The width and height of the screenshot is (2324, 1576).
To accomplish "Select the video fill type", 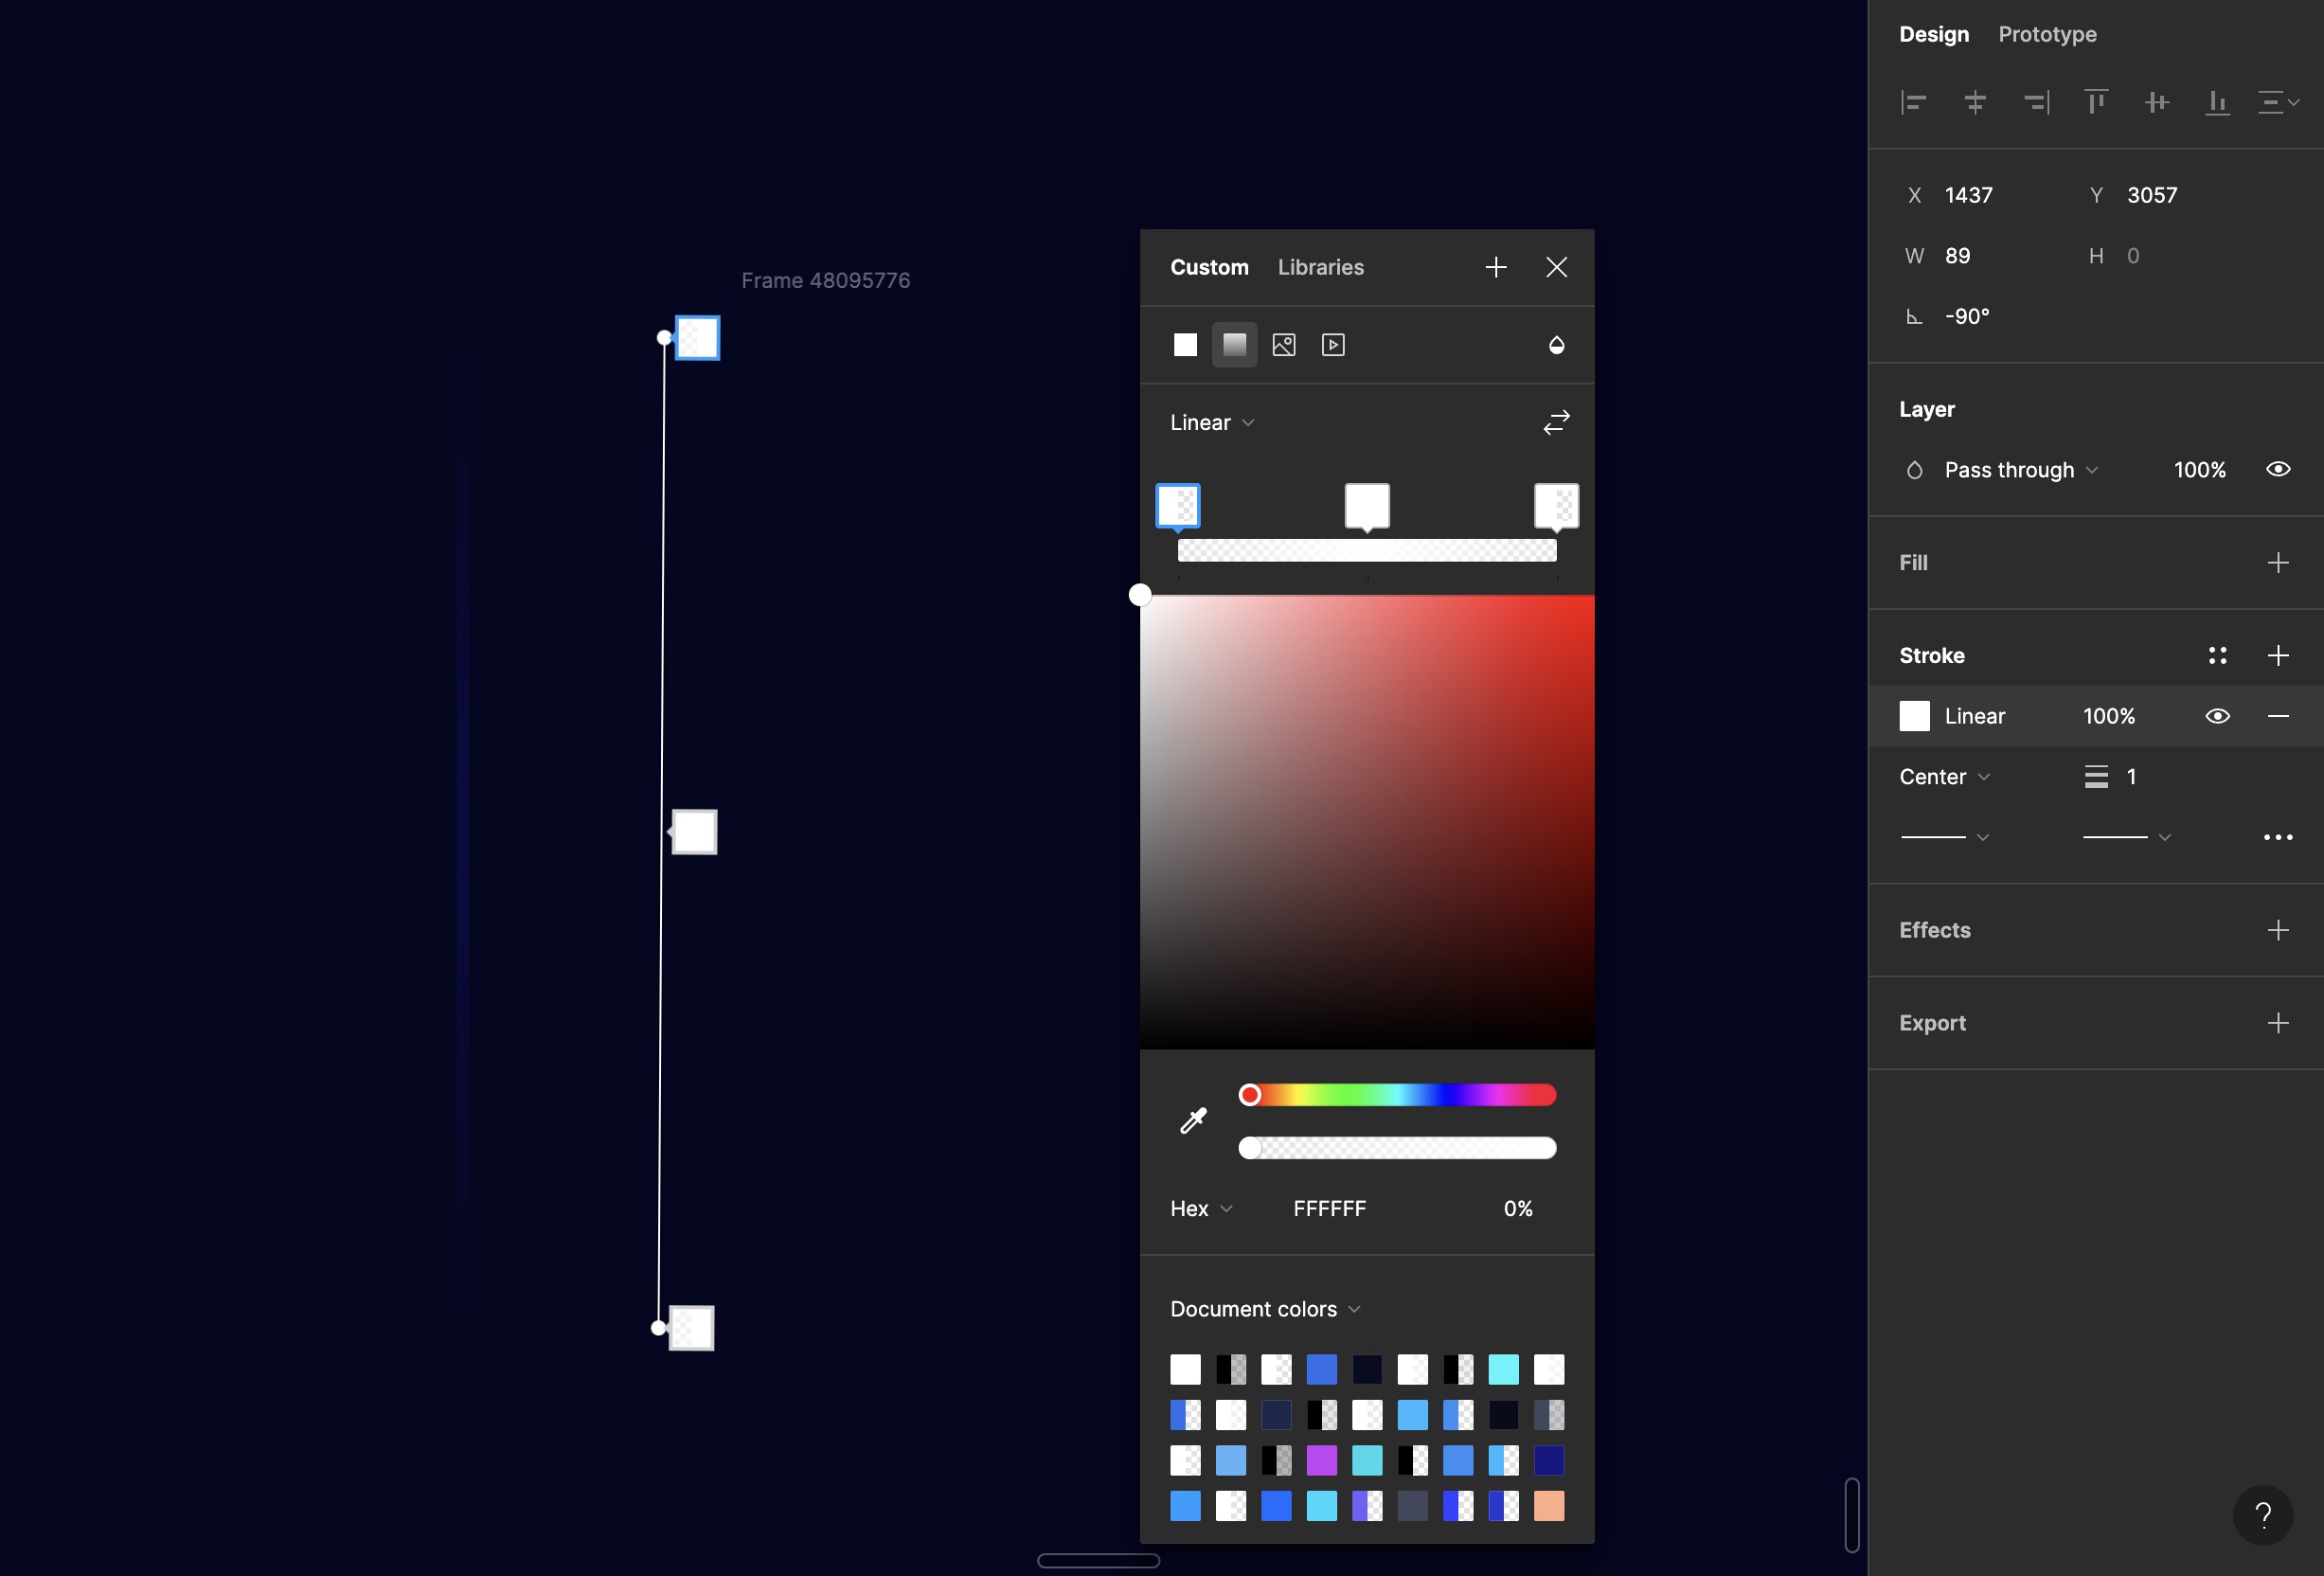I will click(x=1333, y=345).
